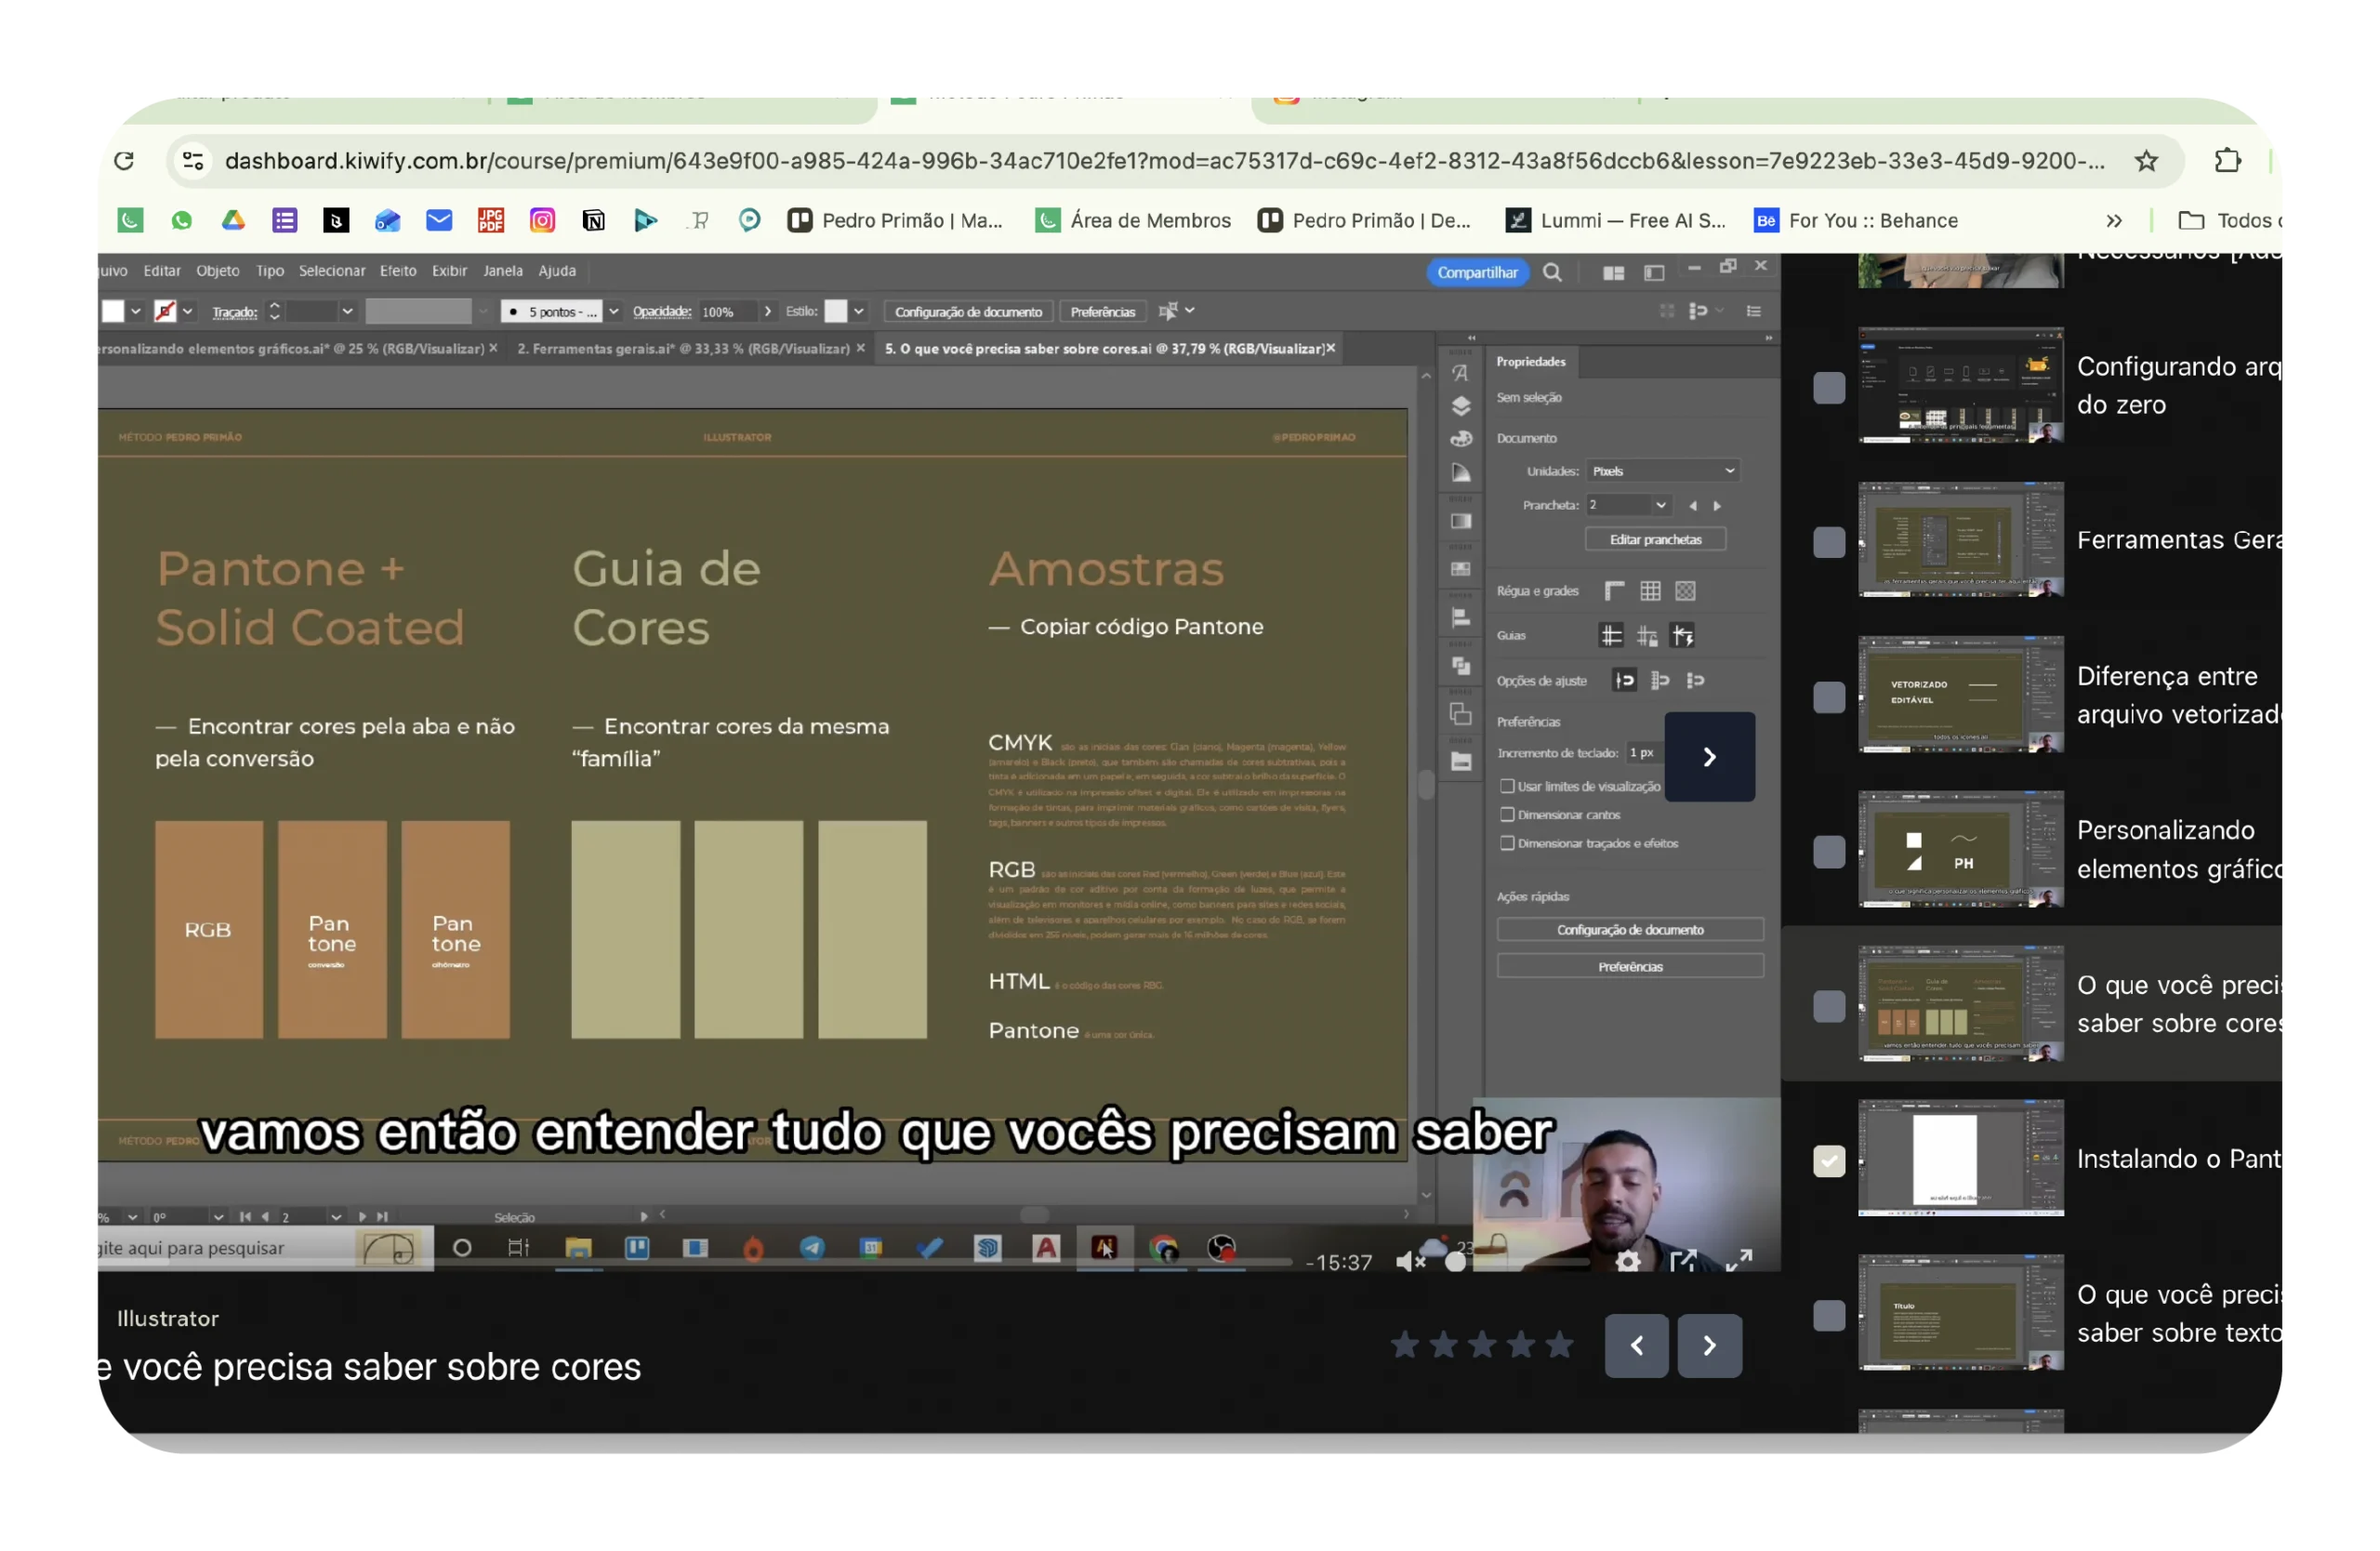Click the Illustrator icon in Windows taskbar
2380x1551 pixels.
(x=1104, y=1248)
